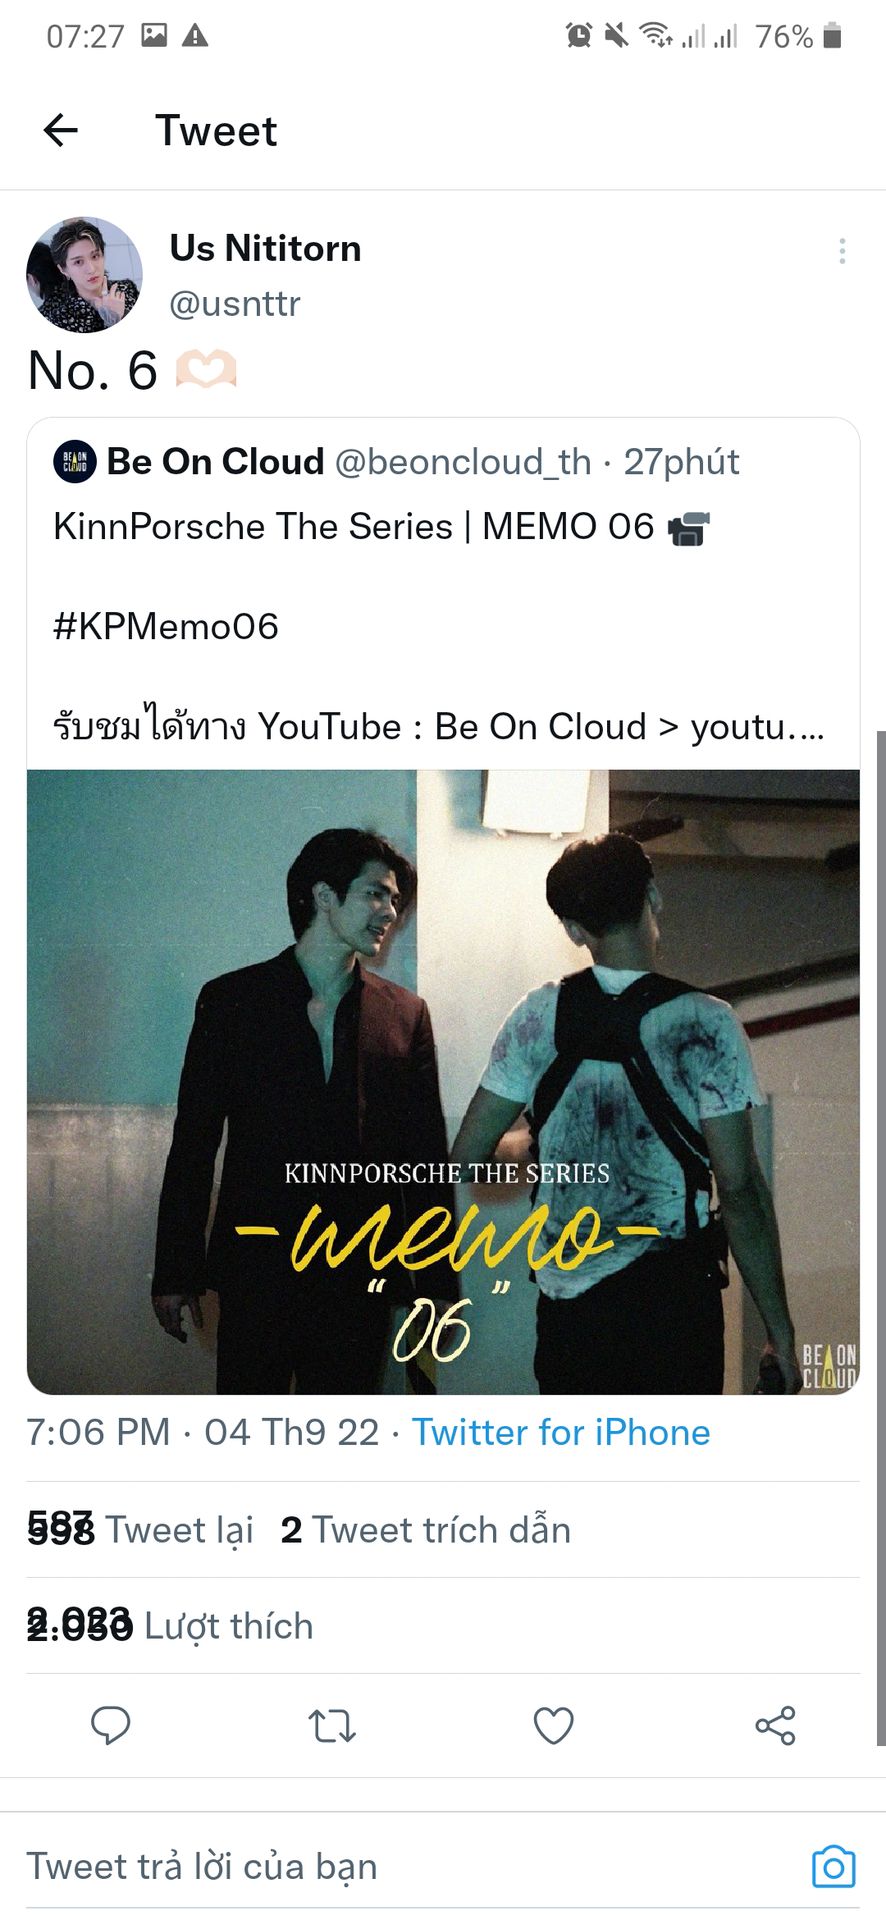This screenshot has width=886, height=1920.
Task: Open Us Nititorn's profile picture
Action: (84, 275)
